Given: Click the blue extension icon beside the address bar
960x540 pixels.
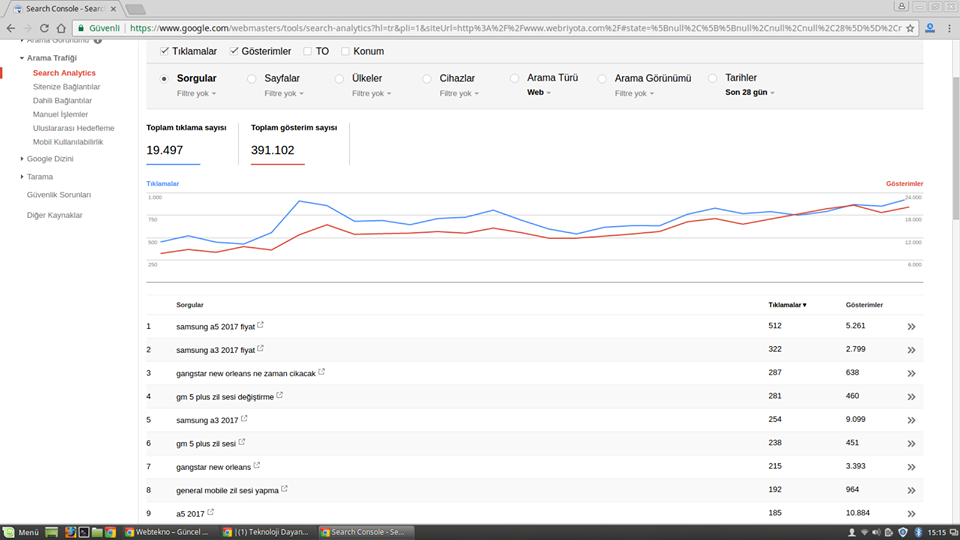Looking at the screenshot, I should (x=930, y=28).
